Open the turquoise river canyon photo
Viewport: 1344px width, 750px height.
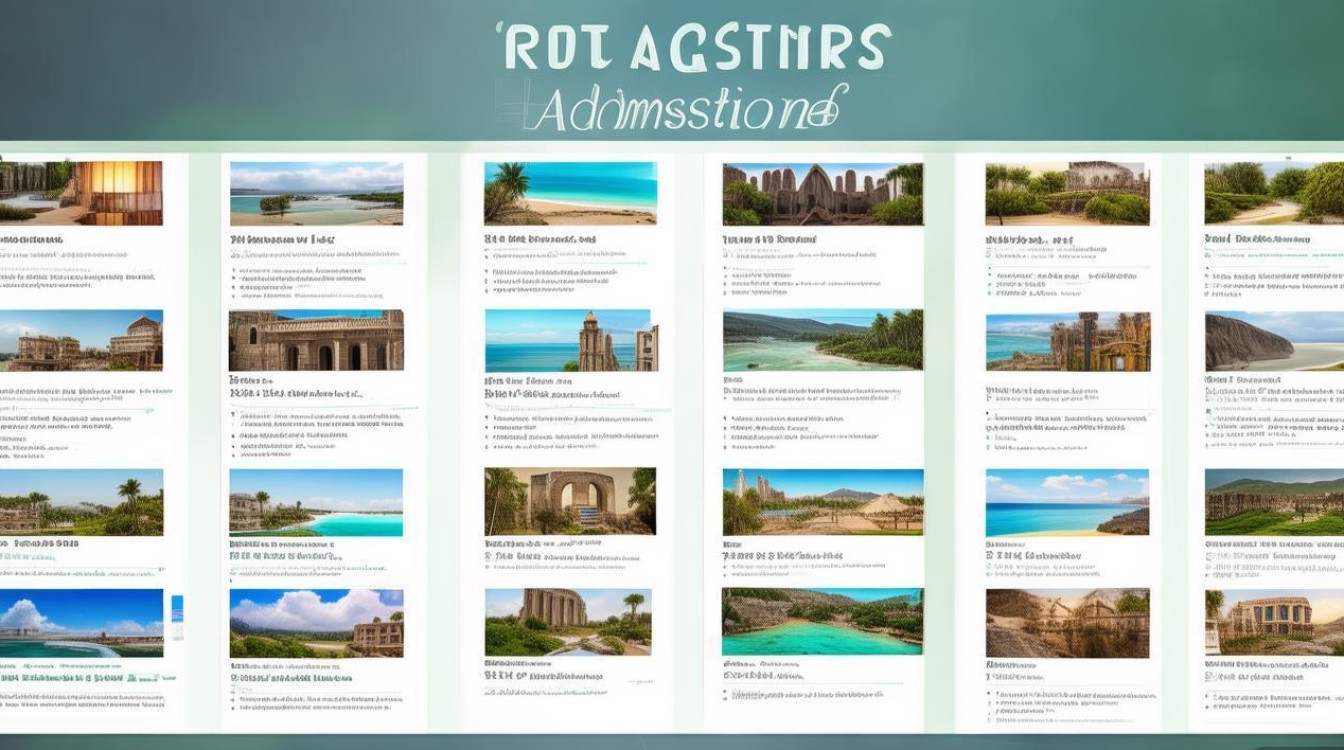822,622
